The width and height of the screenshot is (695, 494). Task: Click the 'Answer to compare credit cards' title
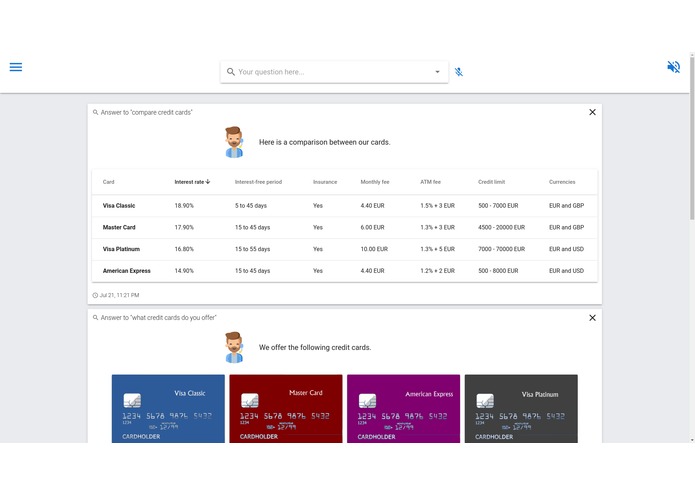(146, 113)
